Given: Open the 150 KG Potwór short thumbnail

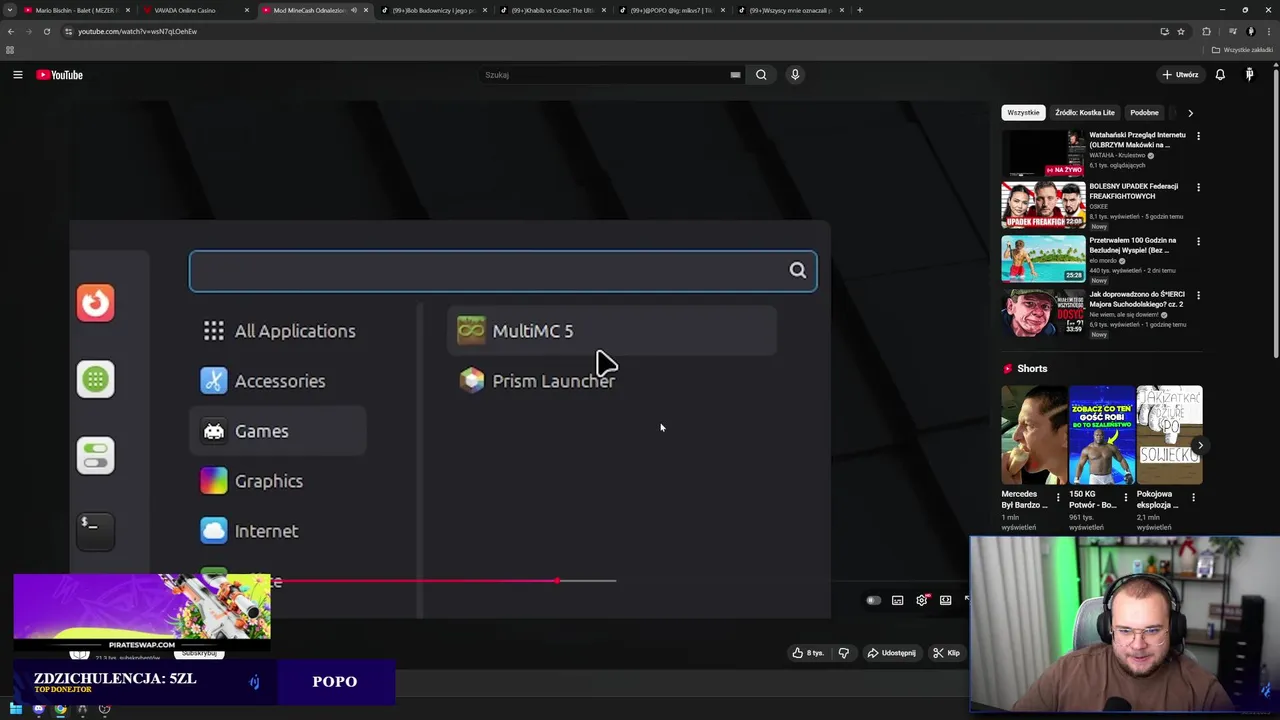Looking at the screenshot, I should click(1101, 435).
